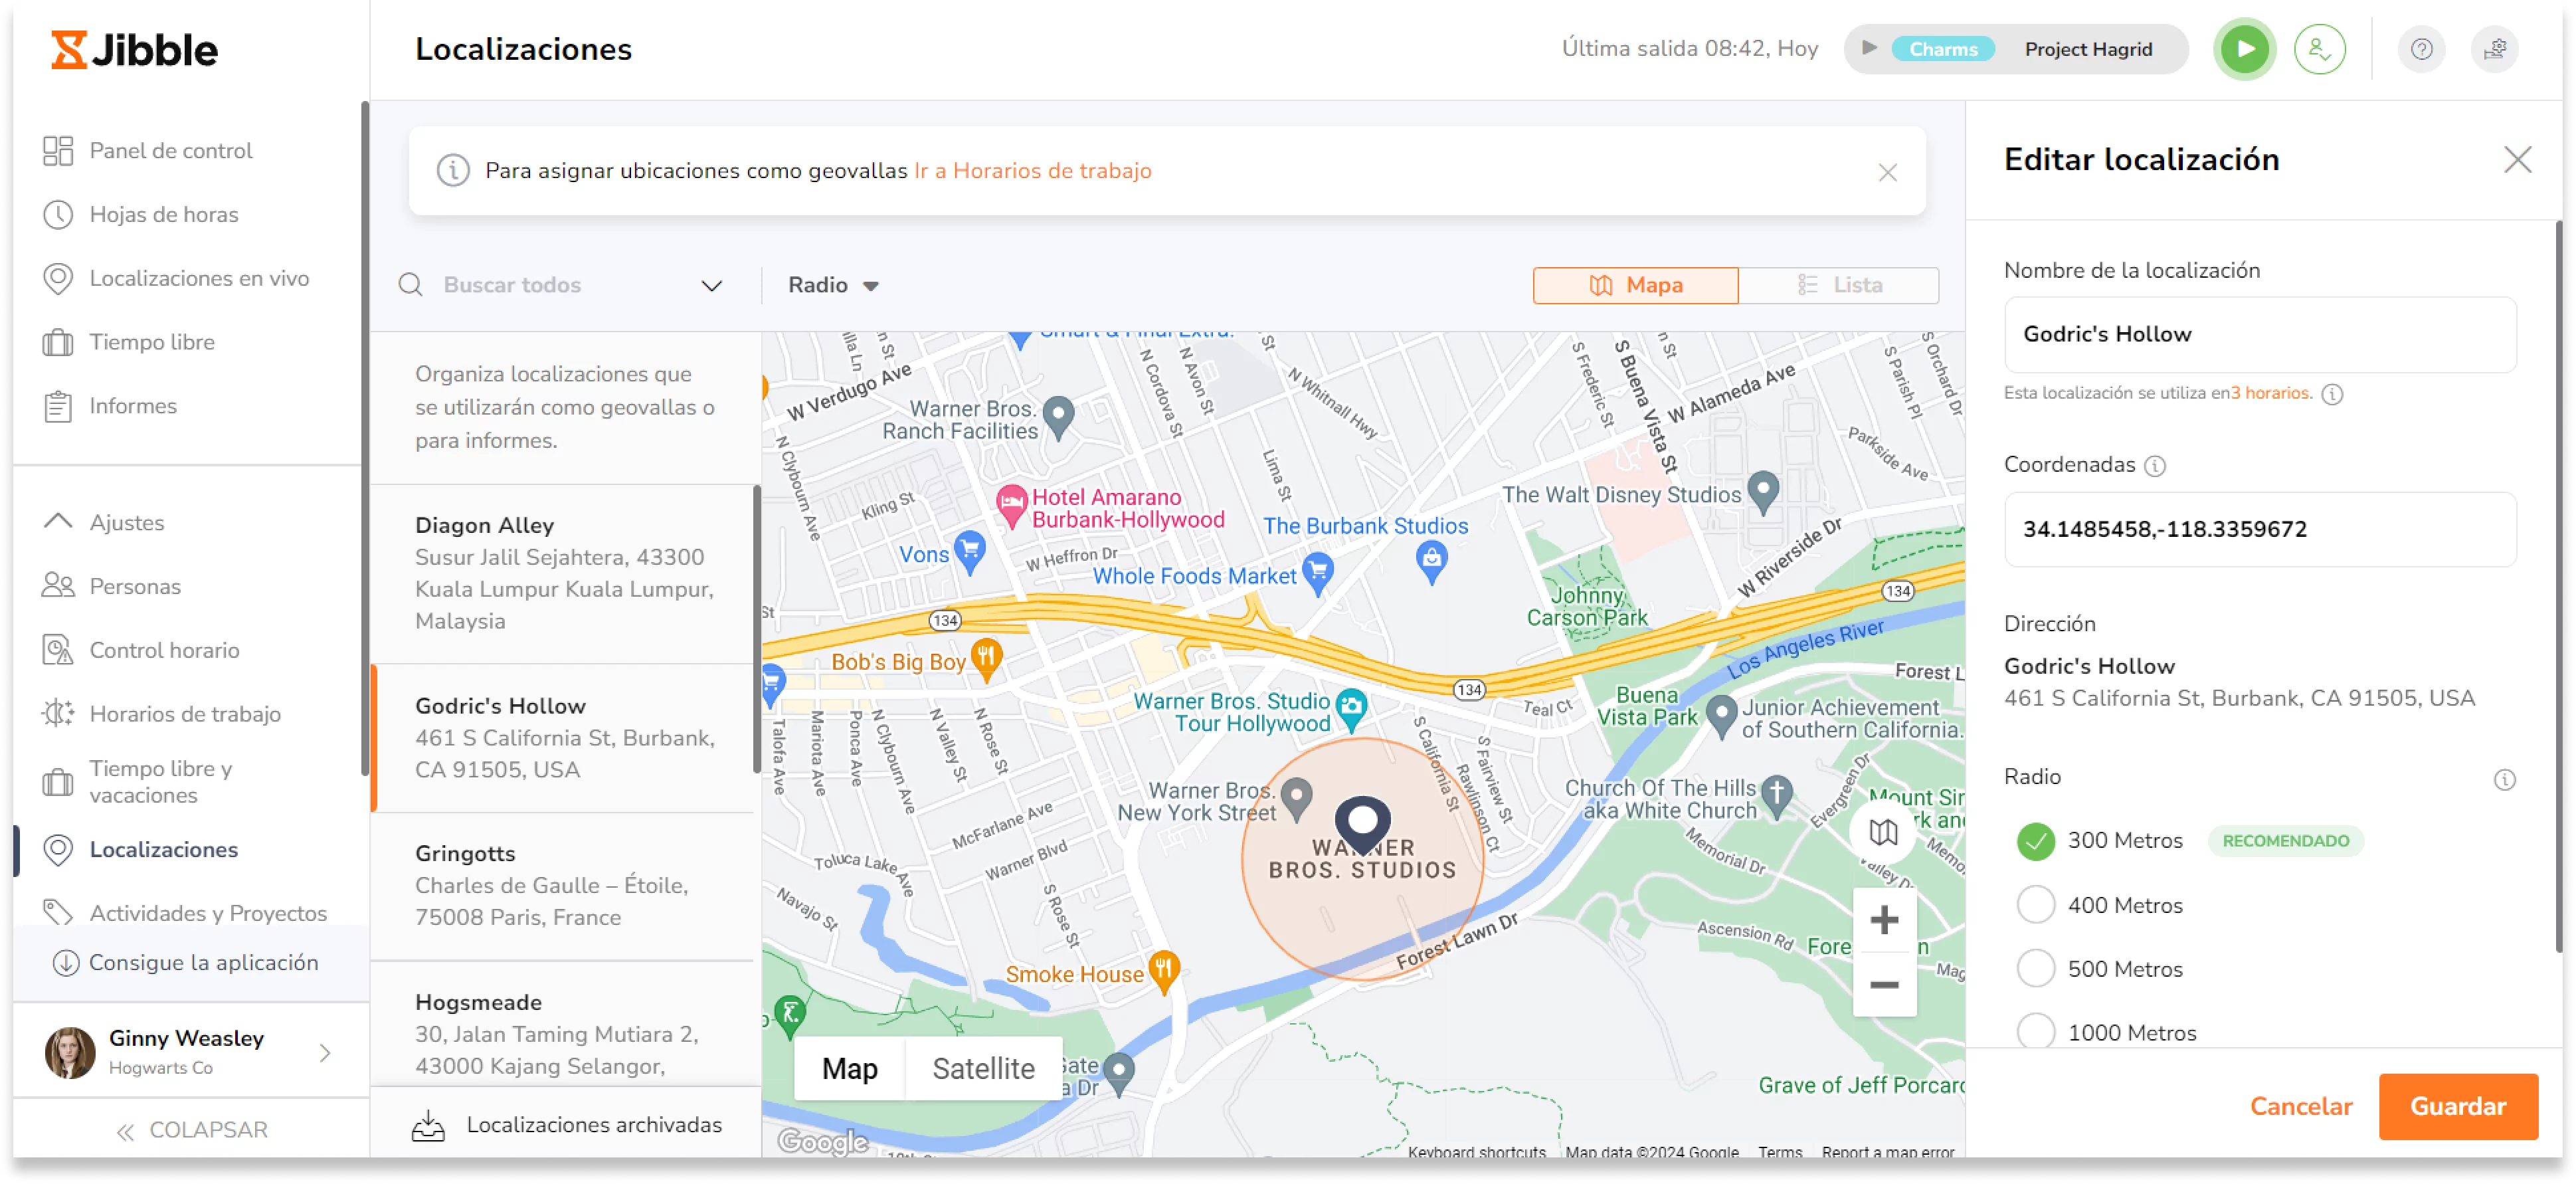Edit the Coordenadas input field
The width and height of the screenshot is (2576, 1184).
point(2259,529)
